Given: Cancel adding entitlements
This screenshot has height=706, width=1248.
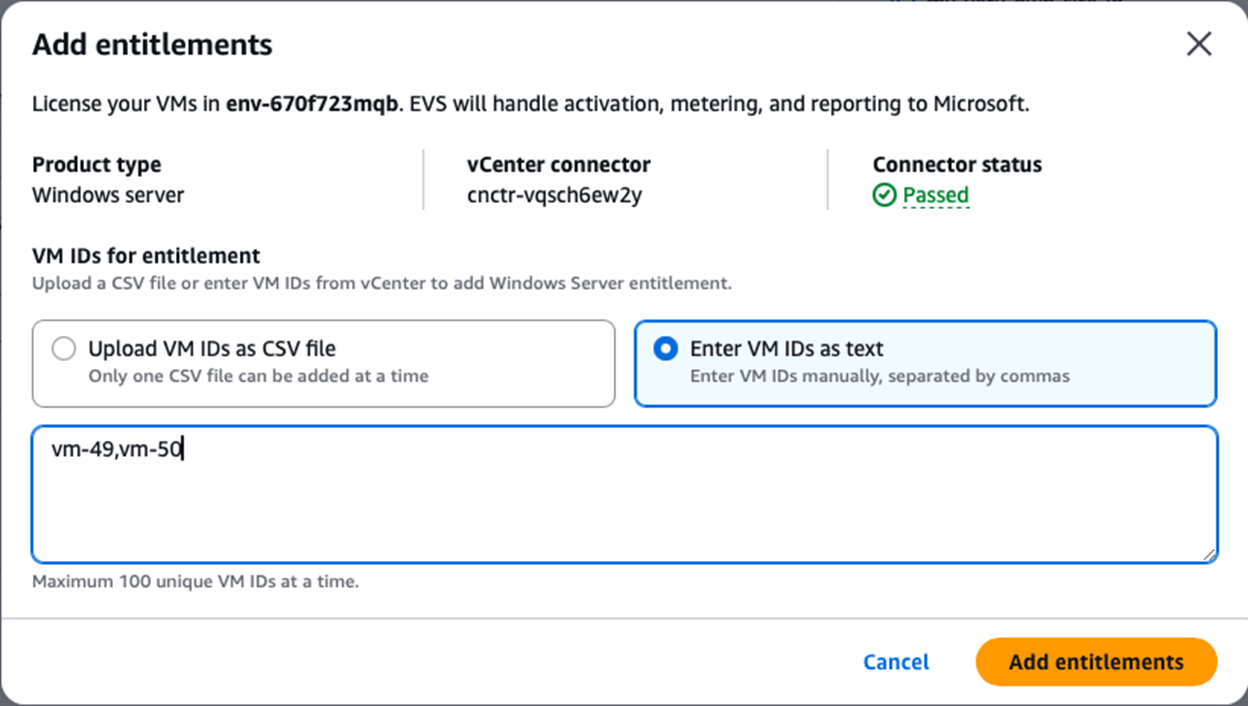Looking at the screenshot, I should 896,662.
